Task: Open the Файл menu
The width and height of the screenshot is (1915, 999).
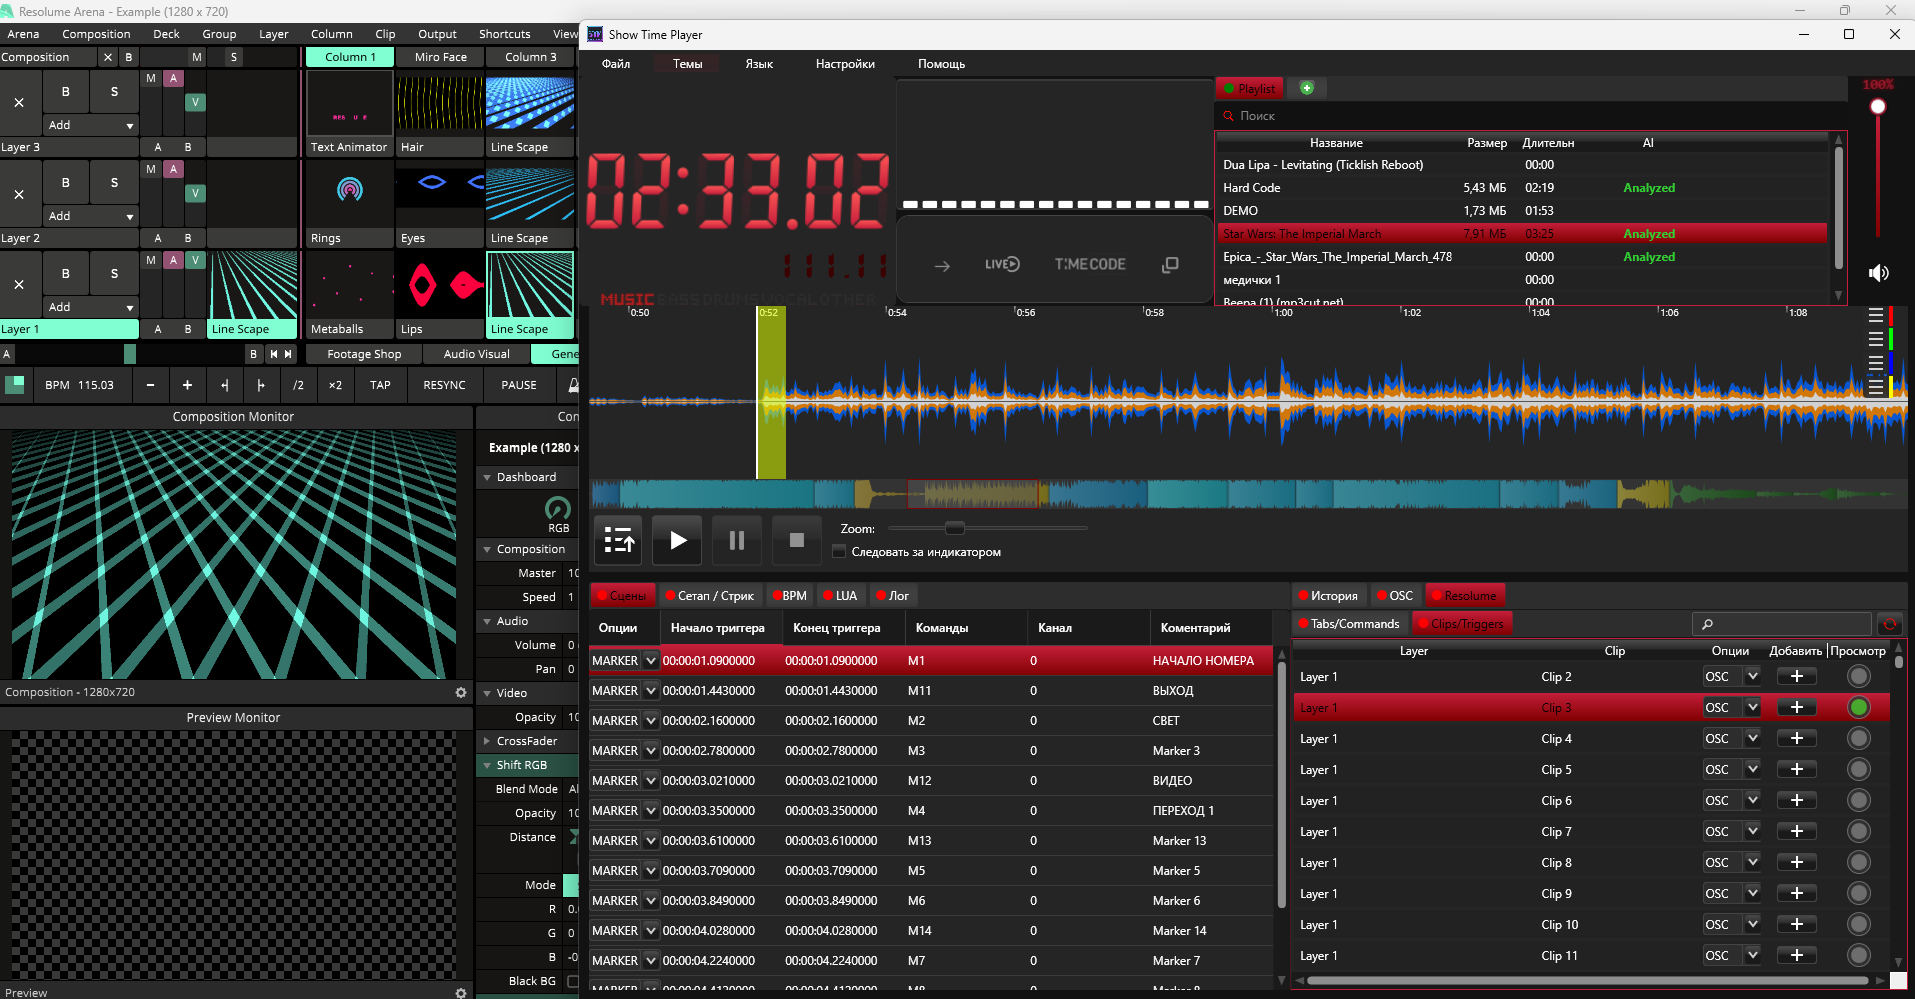Action: tap(616, 64)
